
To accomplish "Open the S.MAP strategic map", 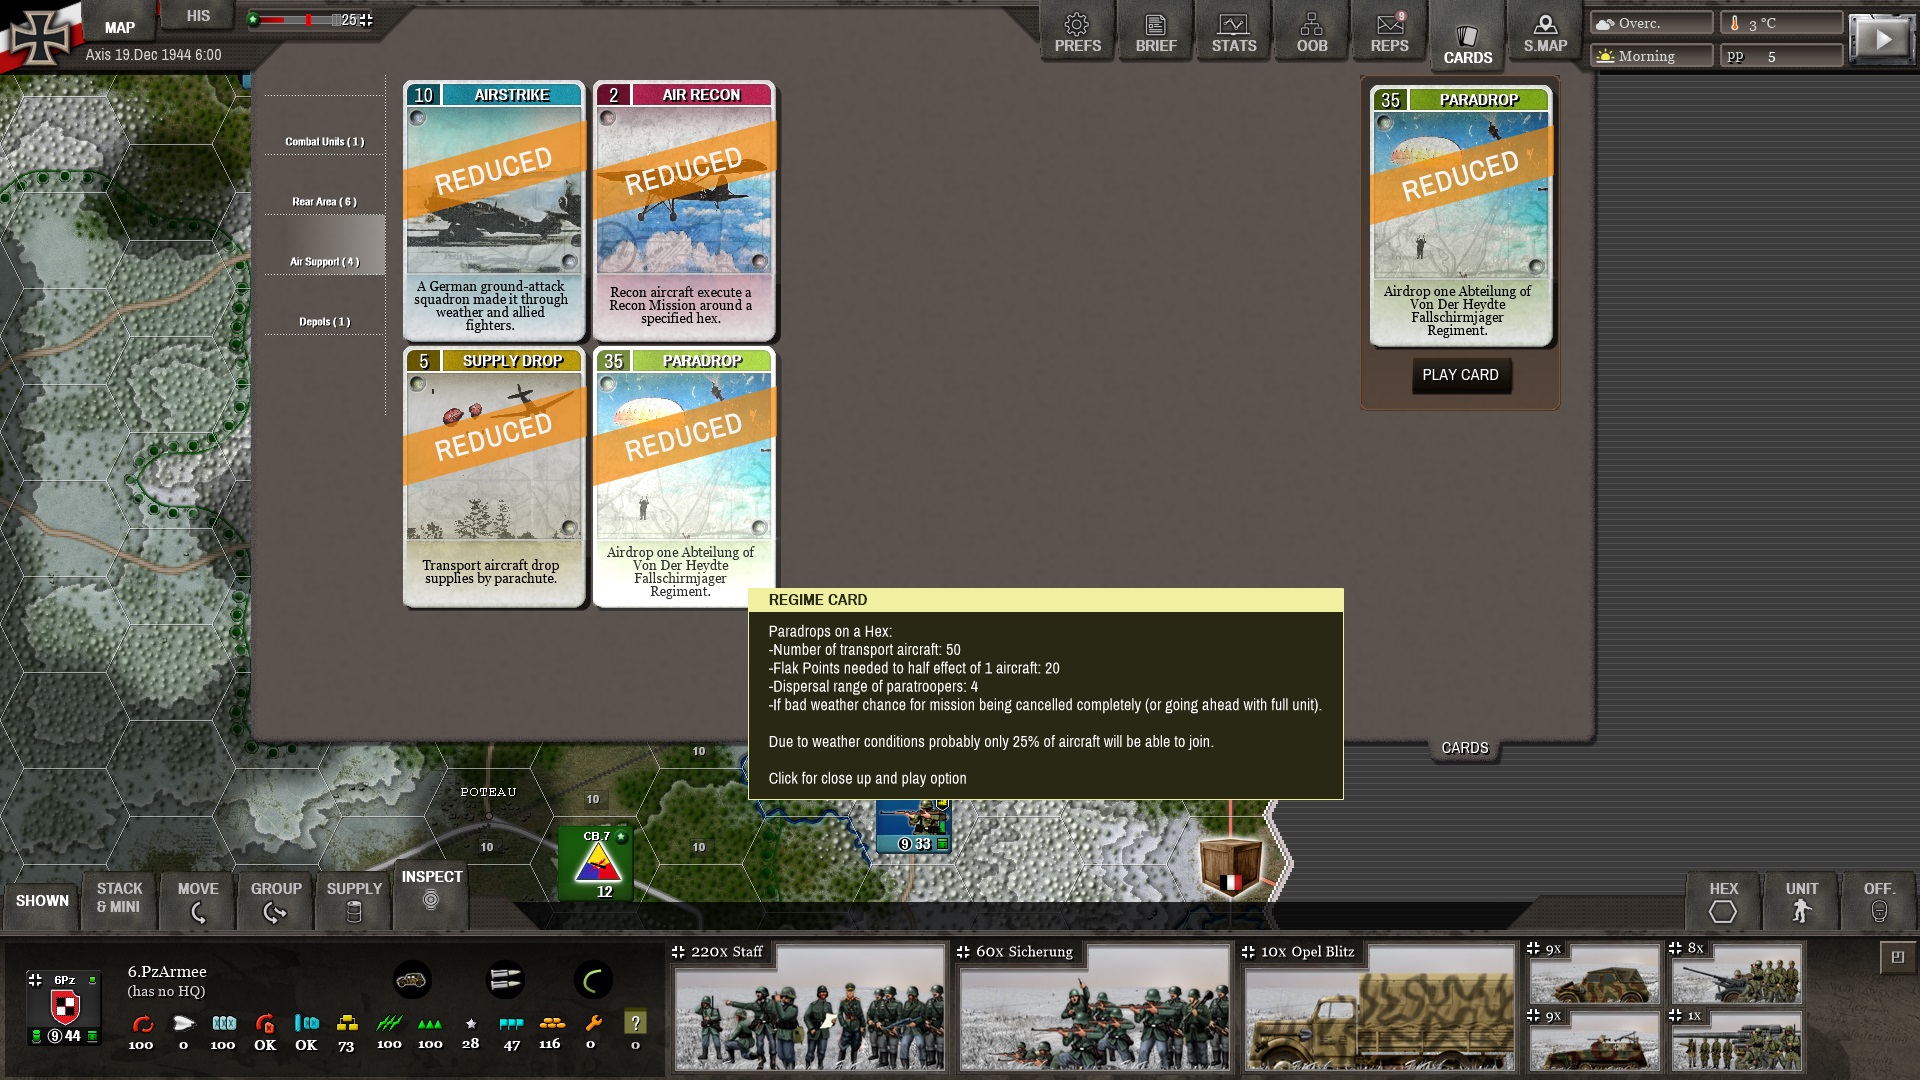I will click(x=1545, y=33).
